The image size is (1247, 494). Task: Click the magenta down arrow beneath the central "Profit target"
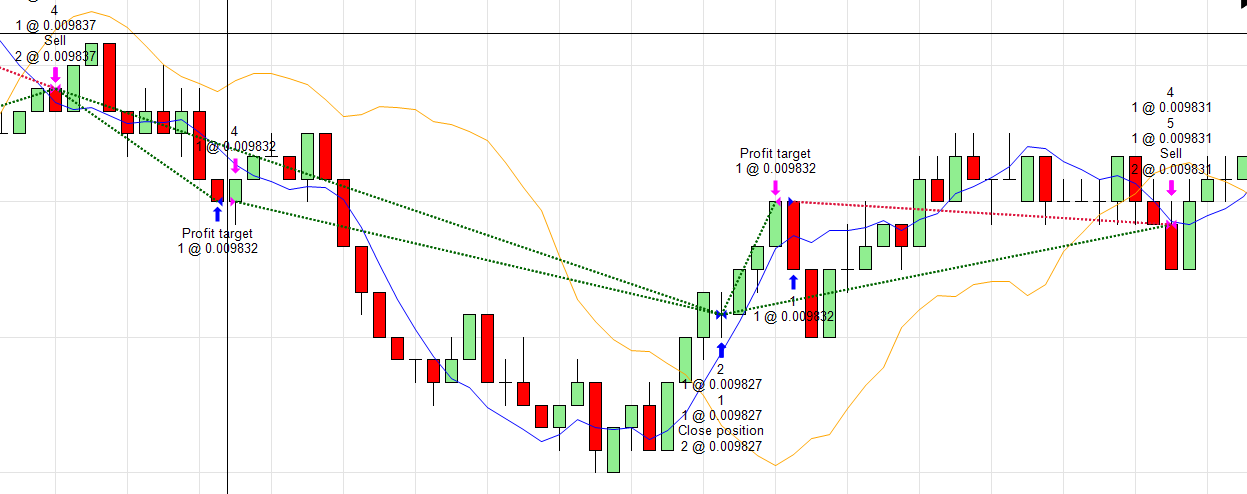[776, 187]
